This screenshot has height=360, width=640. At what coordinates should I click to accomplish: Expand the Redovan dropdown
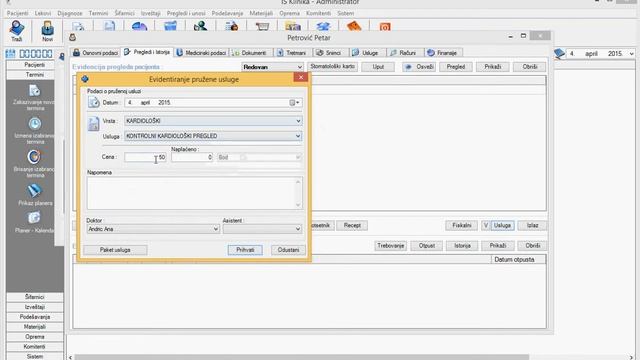coord(300,67)
